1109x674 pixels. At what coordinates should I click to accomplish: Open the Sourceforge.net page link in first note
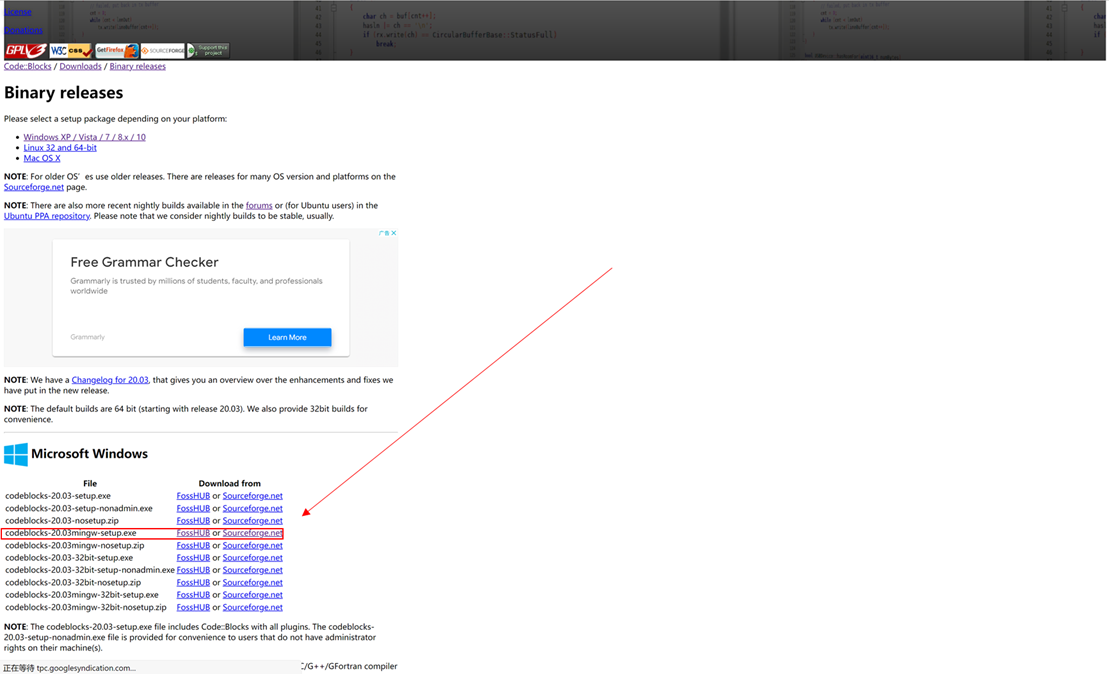34,187
